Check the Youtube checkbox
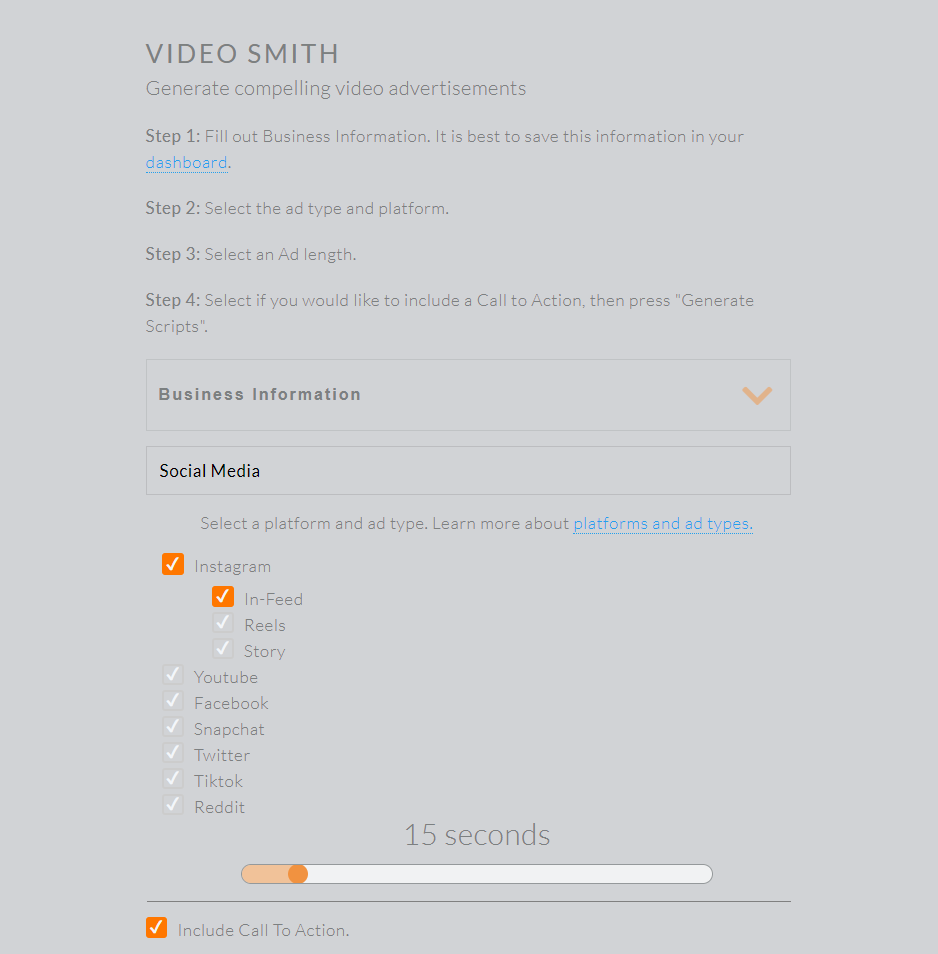Screen dimensions: 938x954 pyautogui.click(x=173, y=675)
